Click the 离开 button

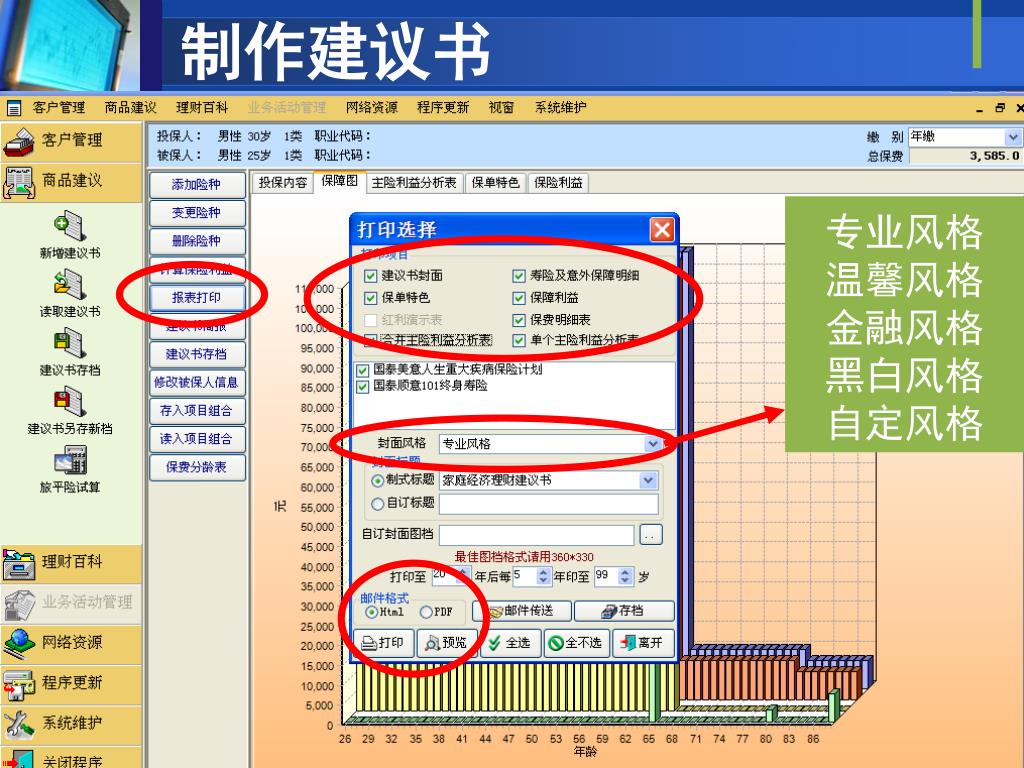point(642,643)
